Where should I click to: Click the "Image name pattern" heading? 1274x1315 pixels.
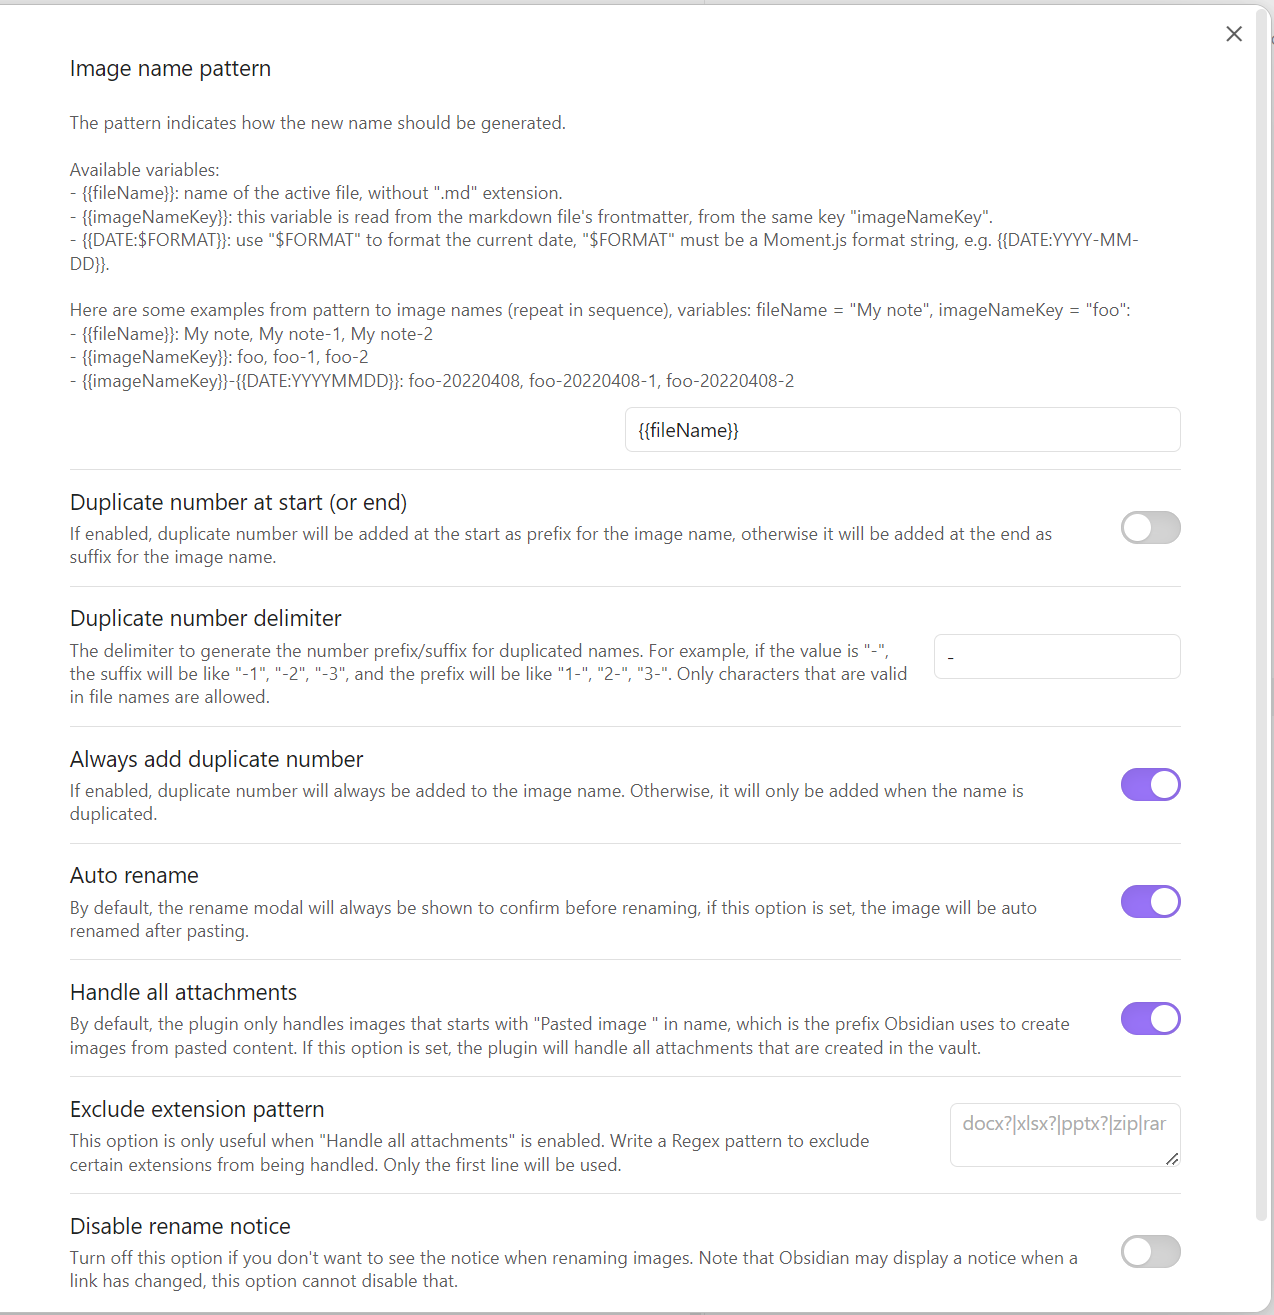[x=170, y=69]
